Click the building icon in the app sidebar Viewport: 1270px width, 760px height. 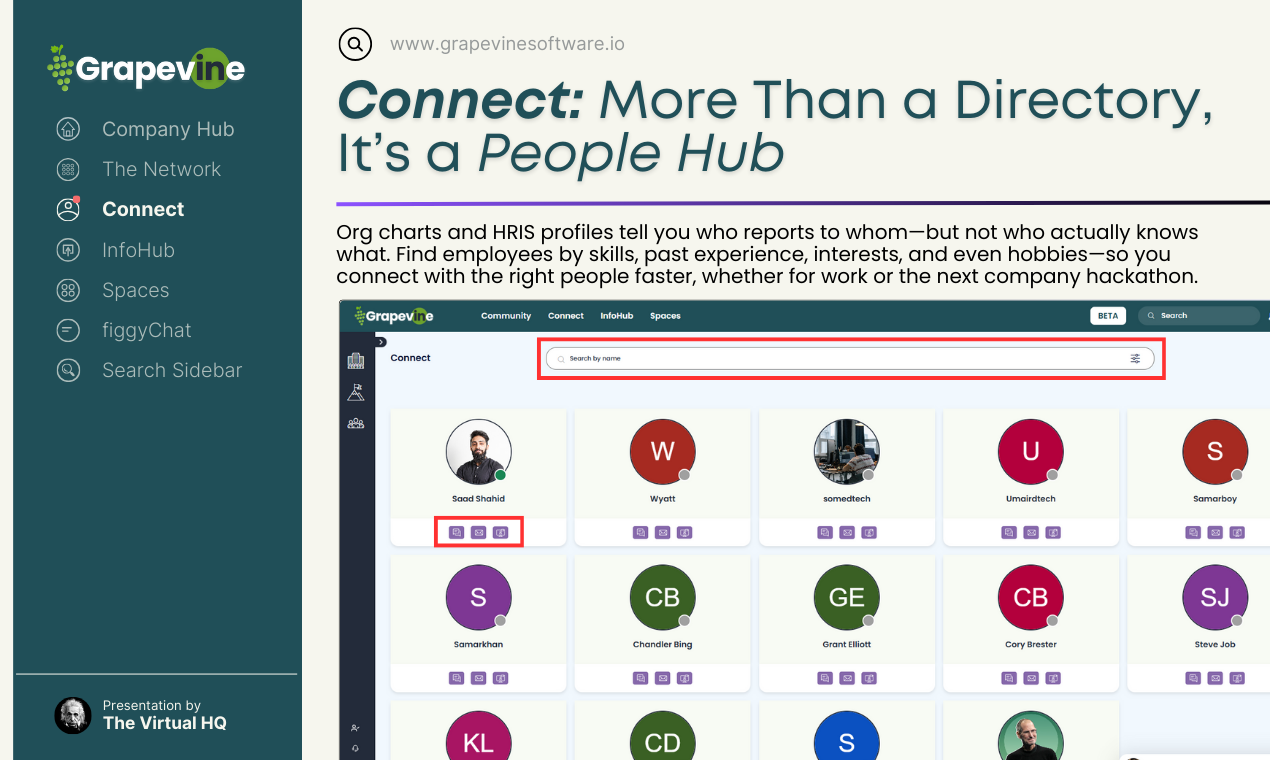[355, 362]
